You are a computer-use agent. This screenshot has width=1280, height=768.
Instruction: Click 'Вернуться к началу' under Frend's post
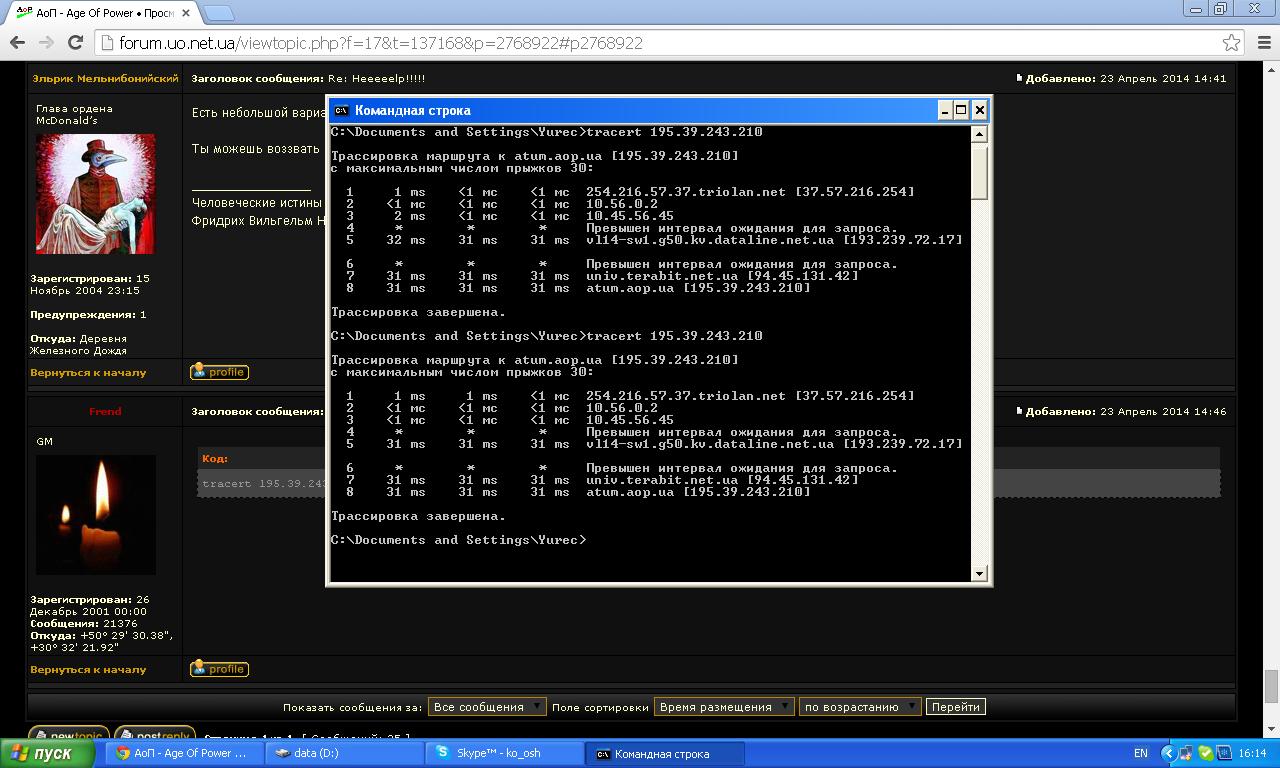[88, 669]
